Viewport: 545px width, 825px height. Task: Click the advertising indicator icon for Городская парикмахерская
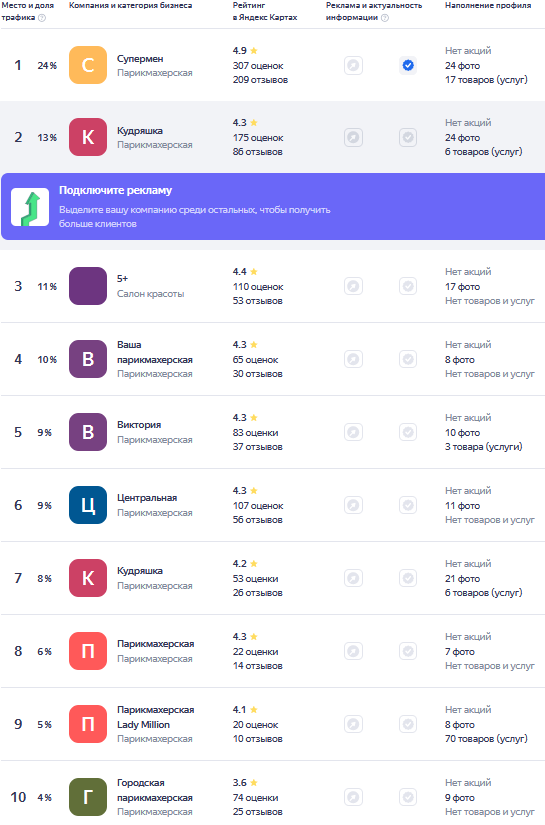point(354,797)
